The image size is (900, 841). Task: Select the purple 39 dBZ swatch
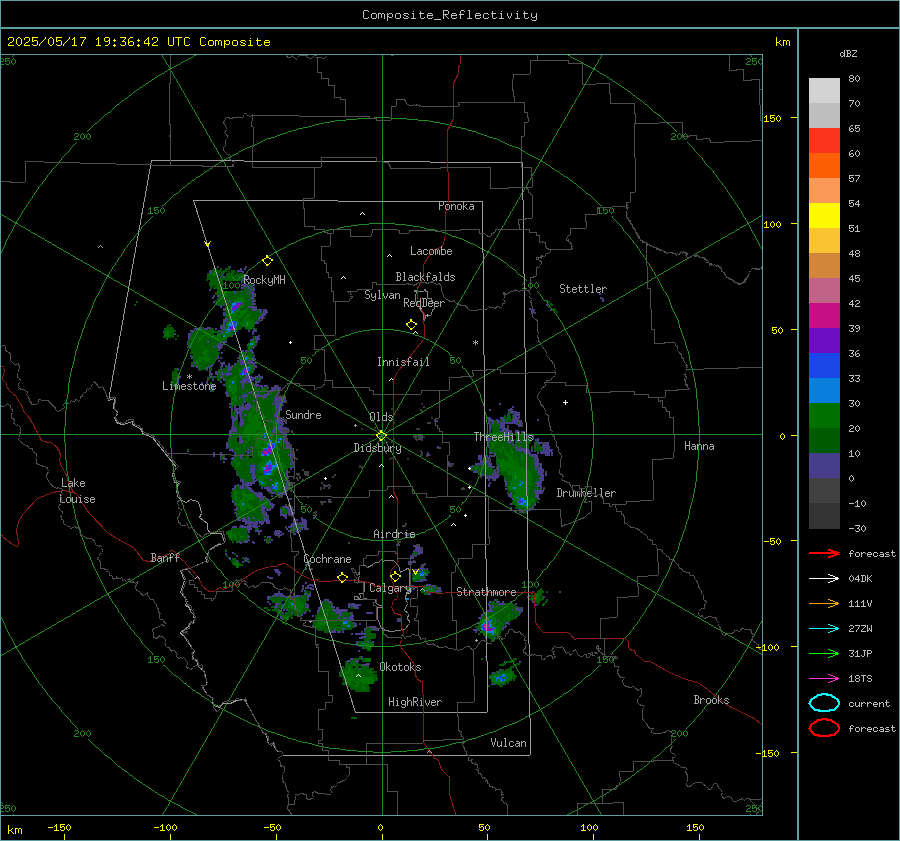tap(824, 340)
